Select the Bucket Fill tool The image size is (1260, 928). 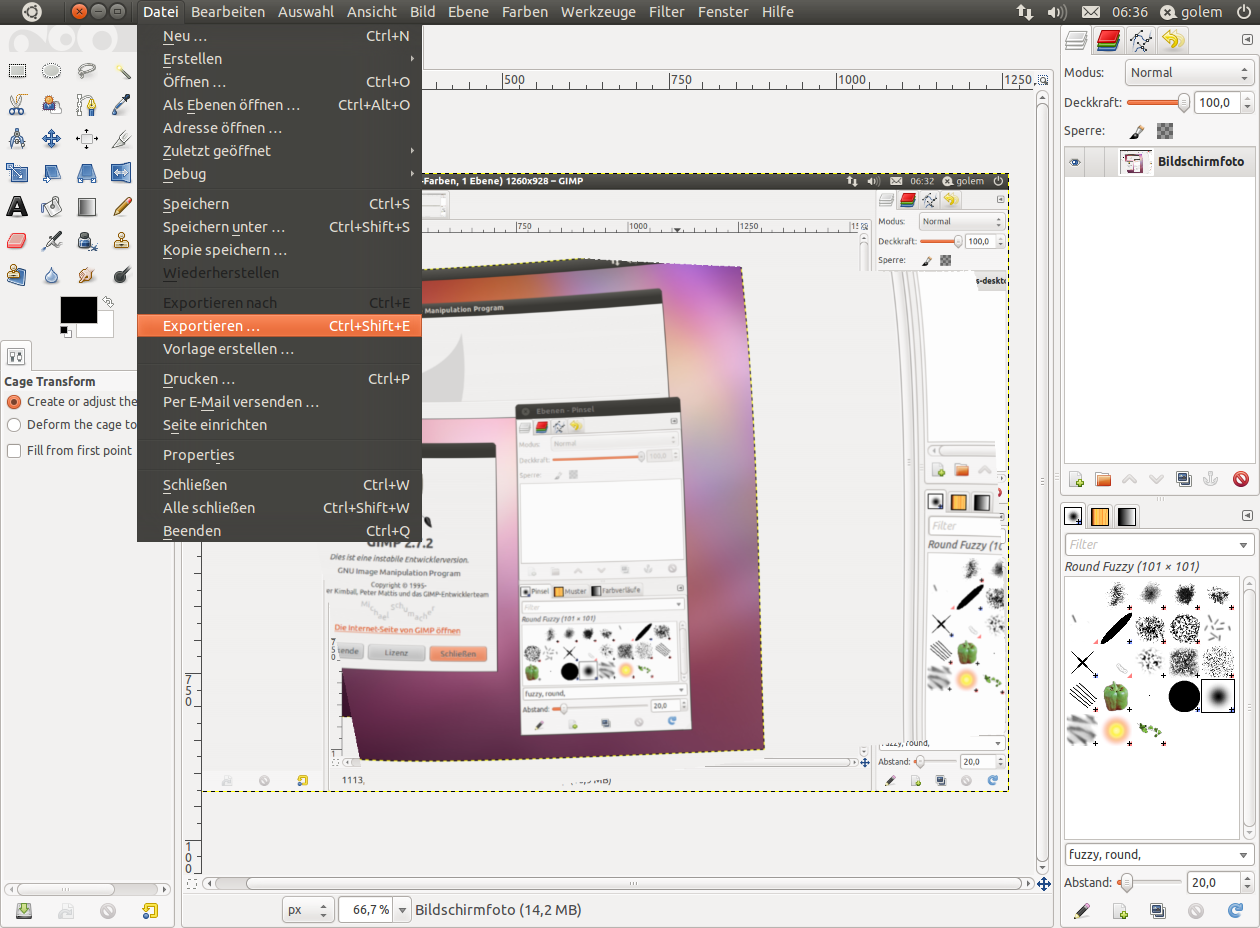point(51,206)
